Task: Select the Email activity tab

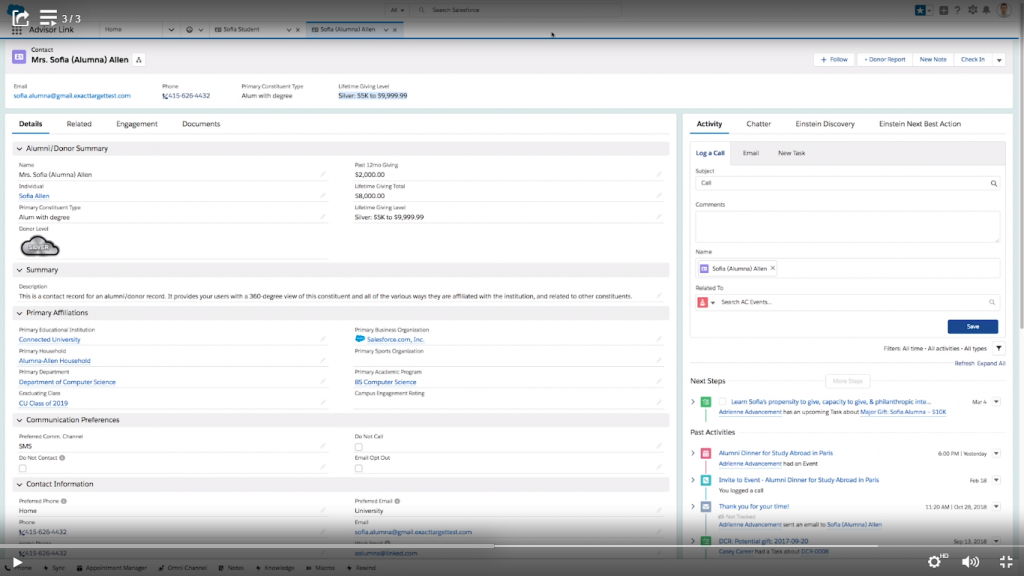Action: tap(750, 153)
